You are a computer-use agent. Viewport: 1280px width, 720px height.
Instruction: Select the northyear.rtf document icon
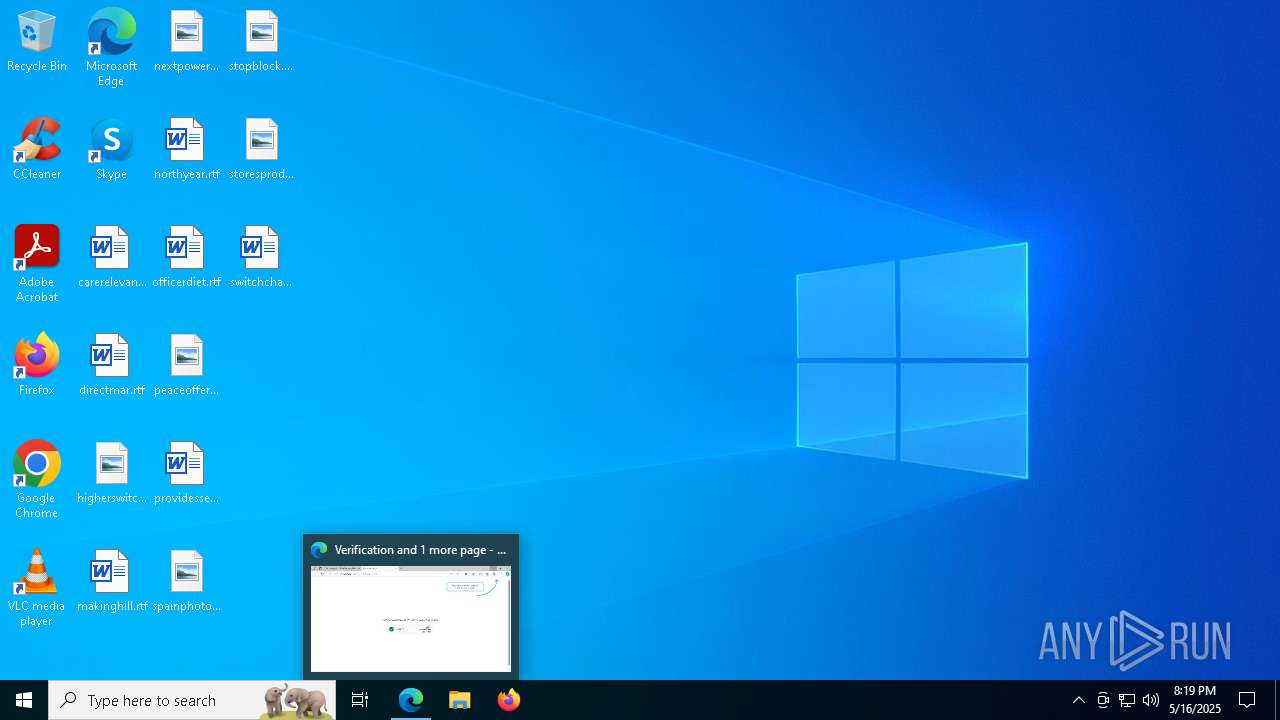point(186,150)
